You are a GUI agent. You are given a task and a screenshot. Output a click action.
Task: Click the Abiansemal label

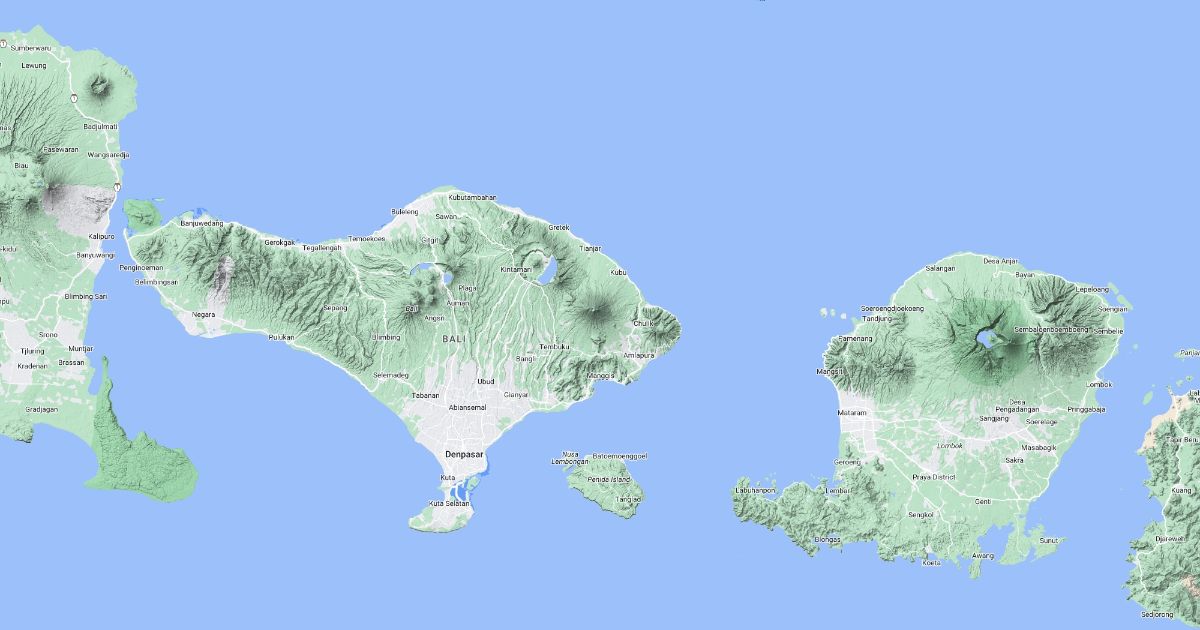468,408
